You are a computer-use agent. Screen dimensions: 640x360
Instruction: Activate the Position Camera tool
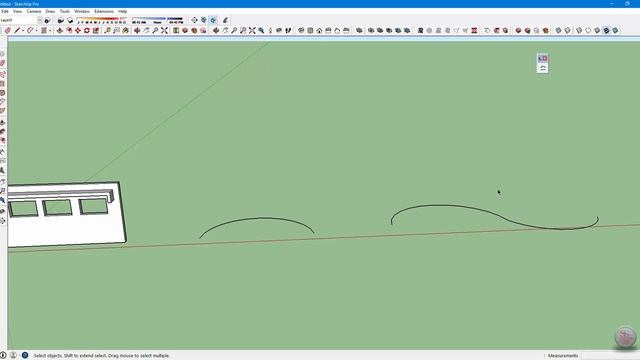(x=270, y=31)
